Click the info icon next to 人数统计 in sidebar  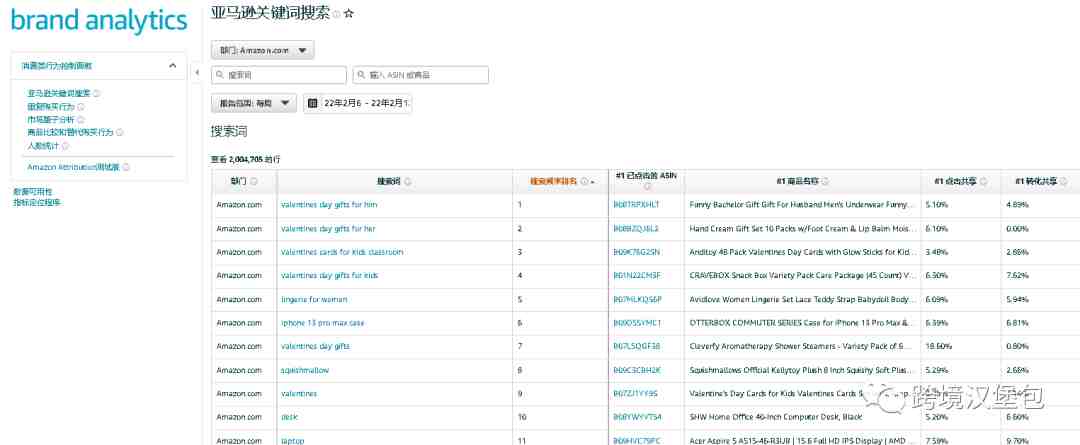(65, 146)
